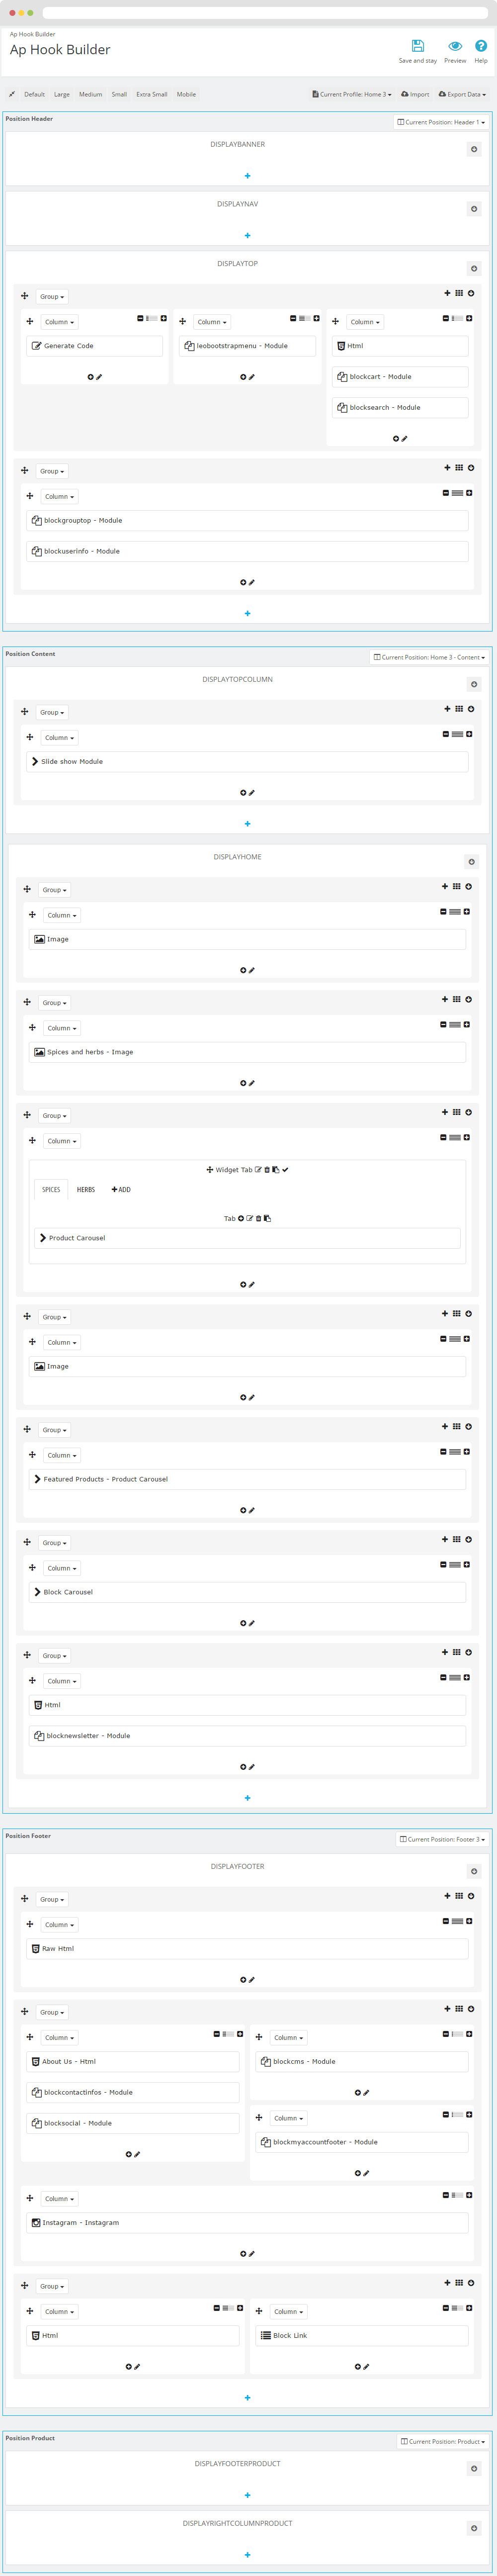Viewport: 497px width, 2576px height.
Task: Select the leobootstrapmenu - Module widget
Action: point(247,346)
